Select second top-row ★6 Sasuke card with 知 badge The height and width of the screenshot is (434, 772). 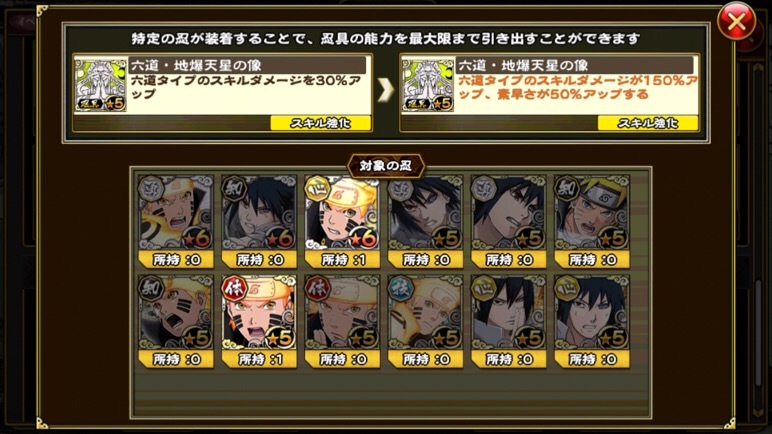(259, 221)
